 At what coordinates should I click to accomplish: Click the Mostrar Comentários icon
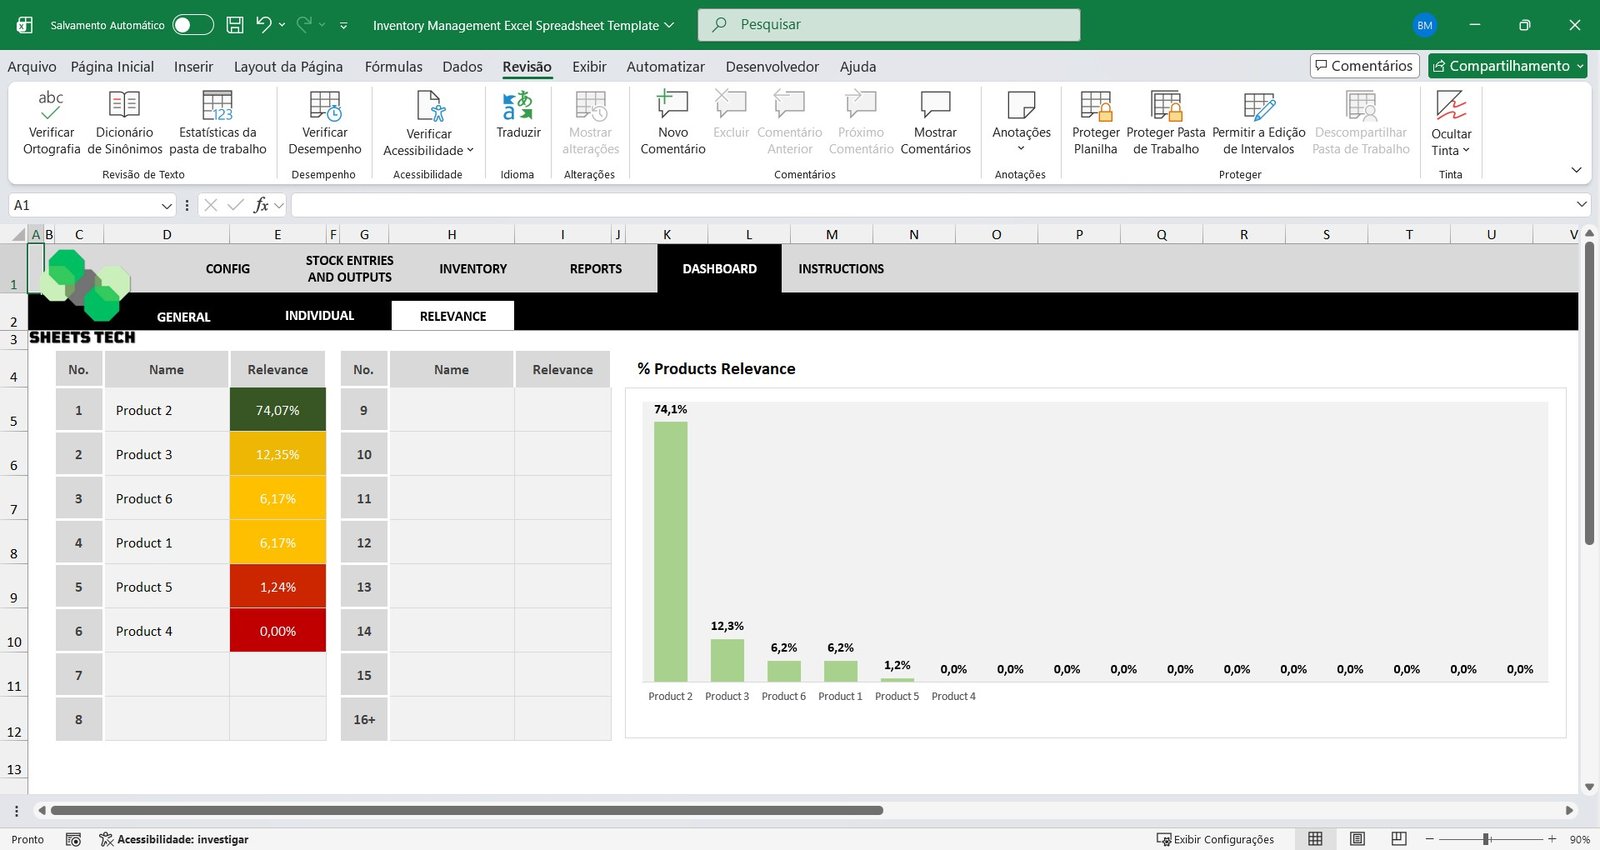tap(935, 105)
